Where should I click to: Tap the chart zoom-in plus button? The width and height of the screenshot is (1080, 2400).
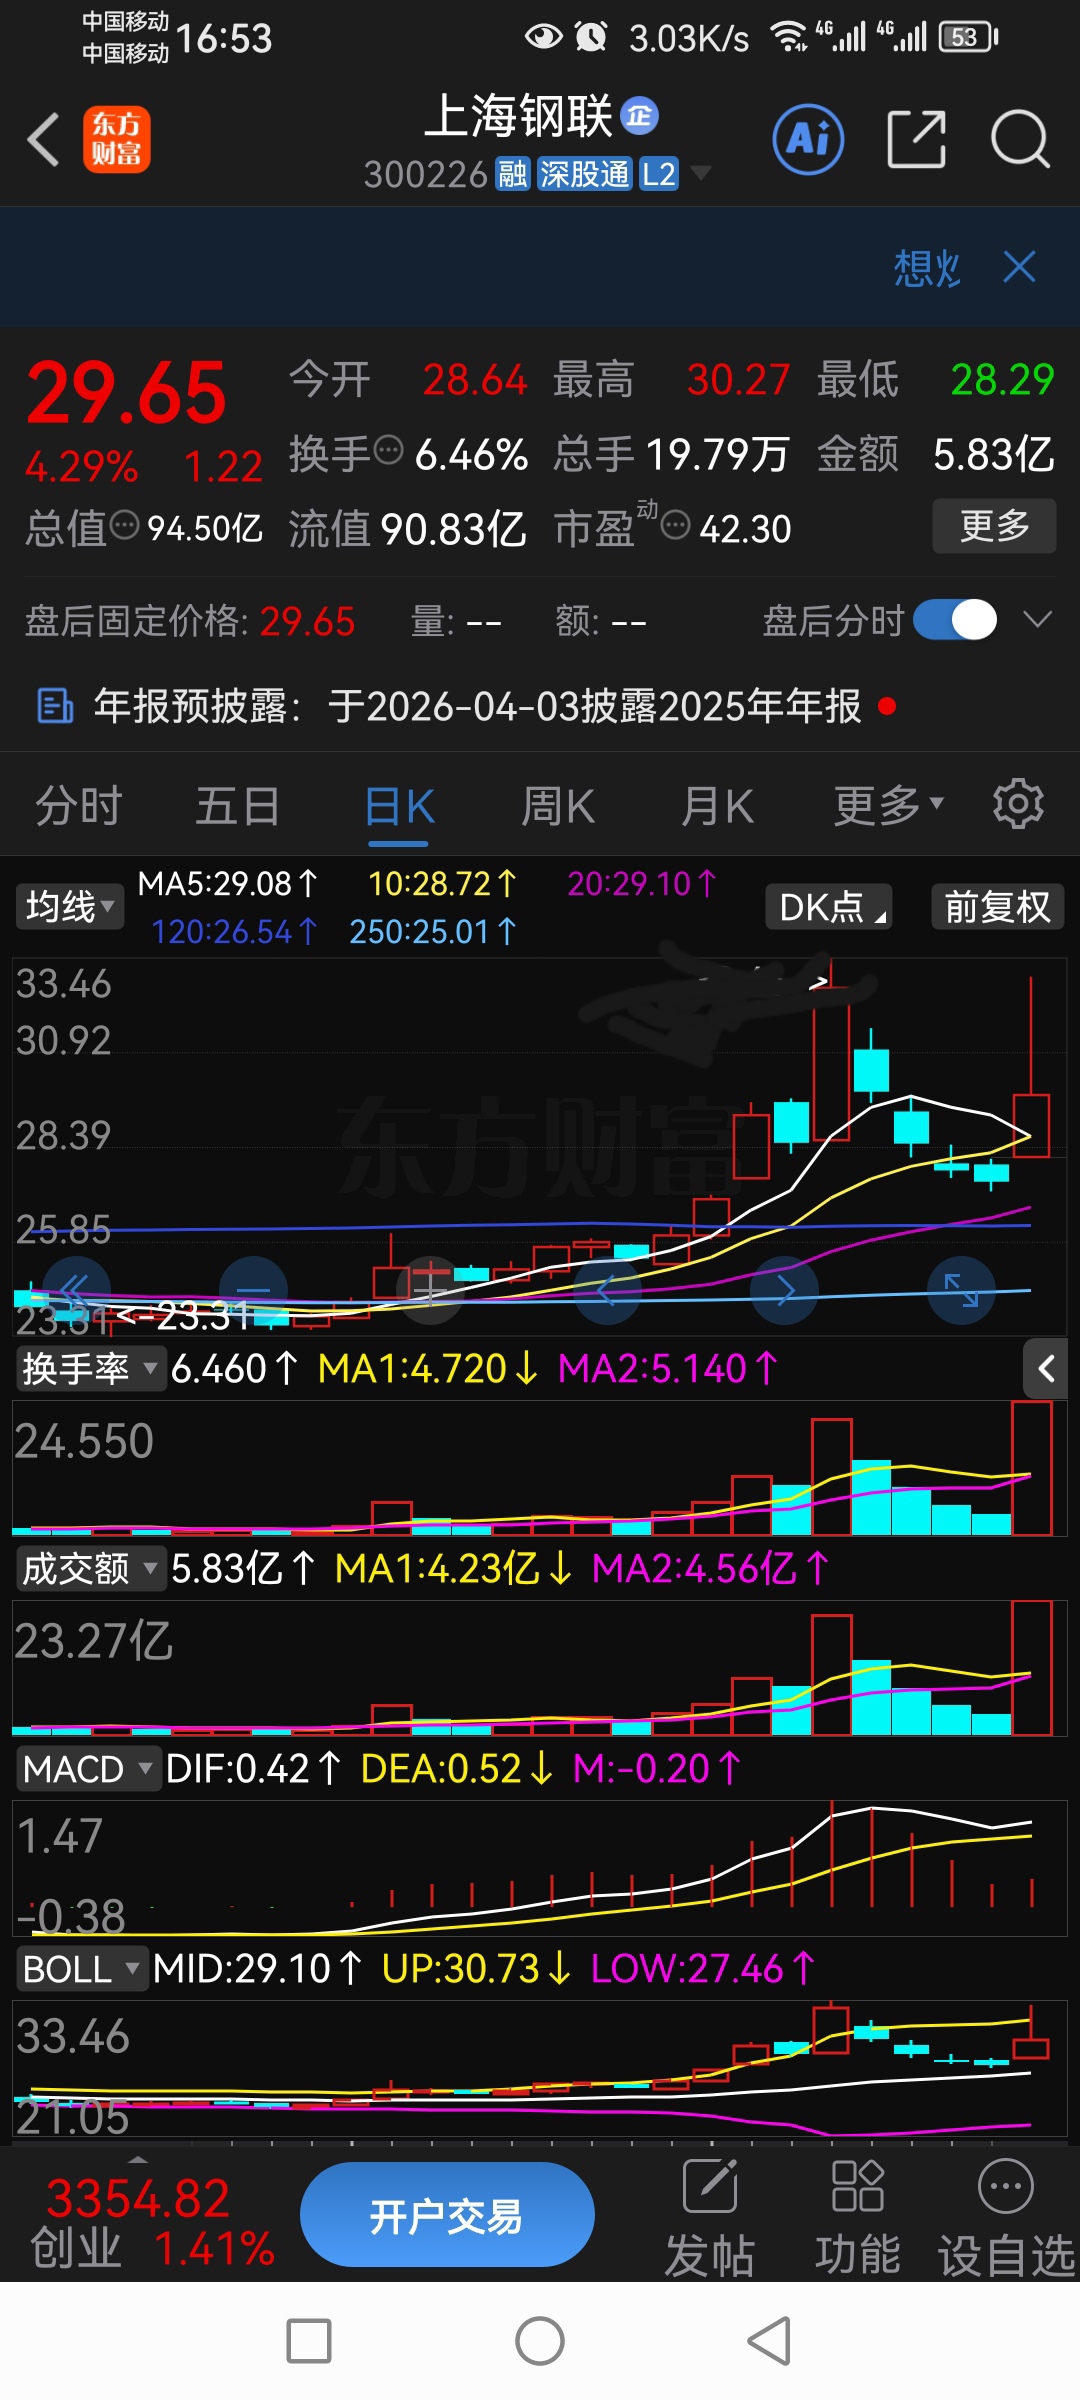(431, 1291)
